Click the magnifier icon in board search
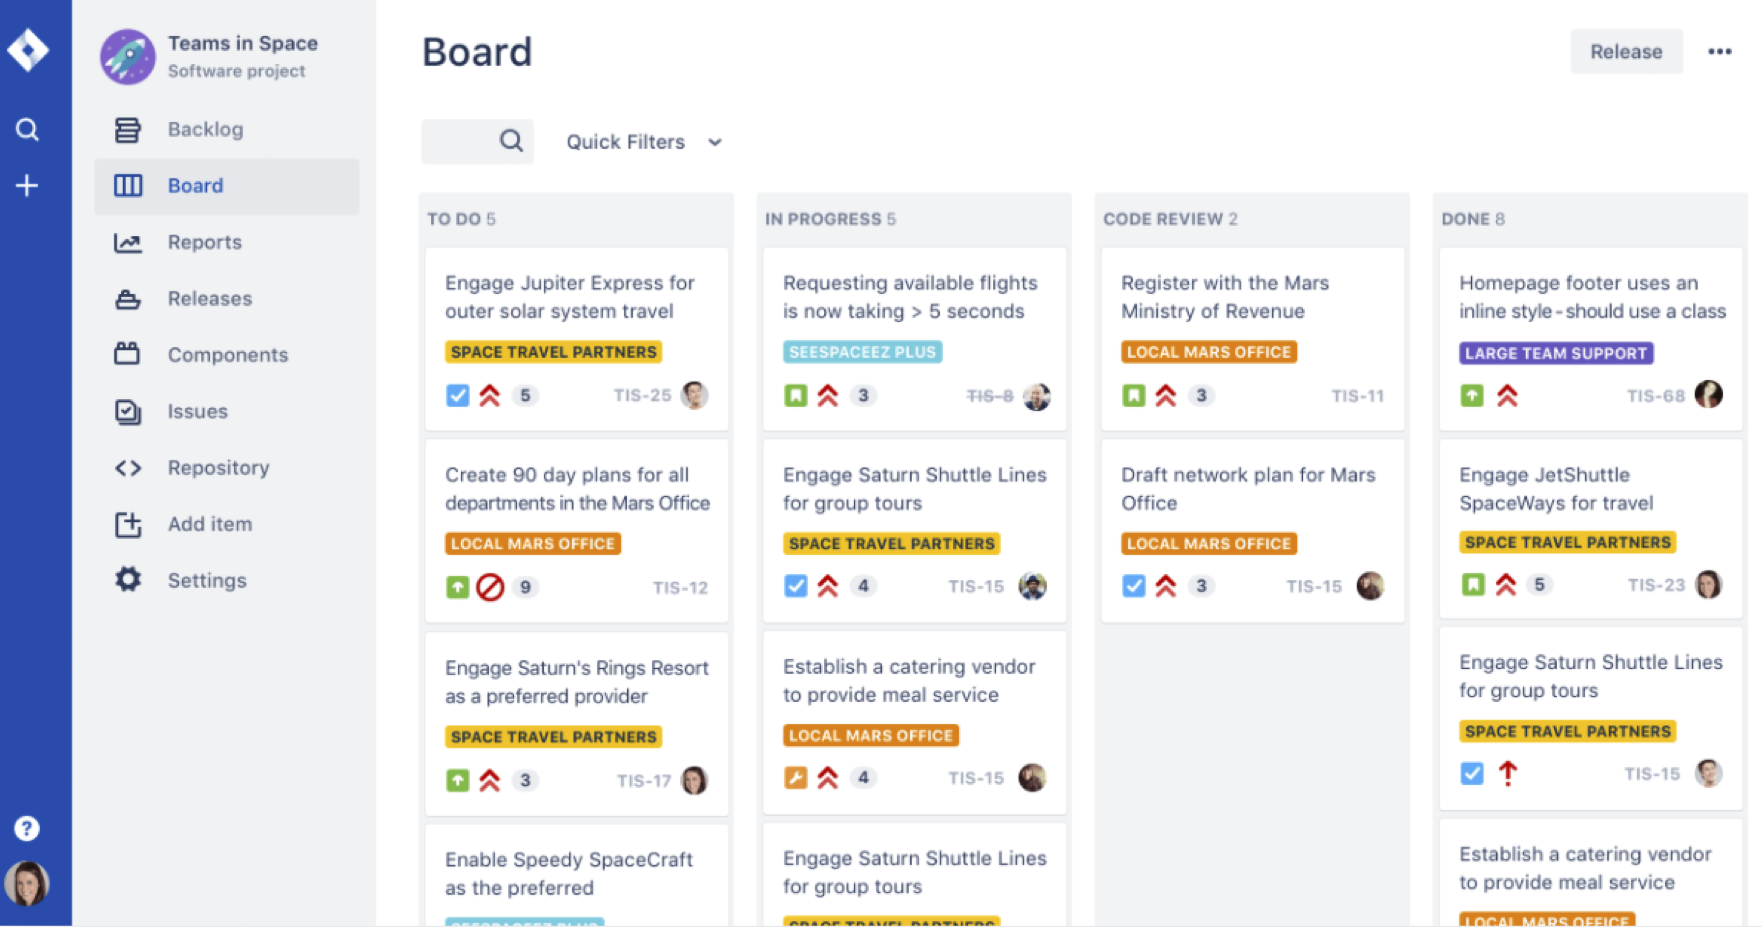Viewport: 1762px width, 928px height. pos(511,141)
